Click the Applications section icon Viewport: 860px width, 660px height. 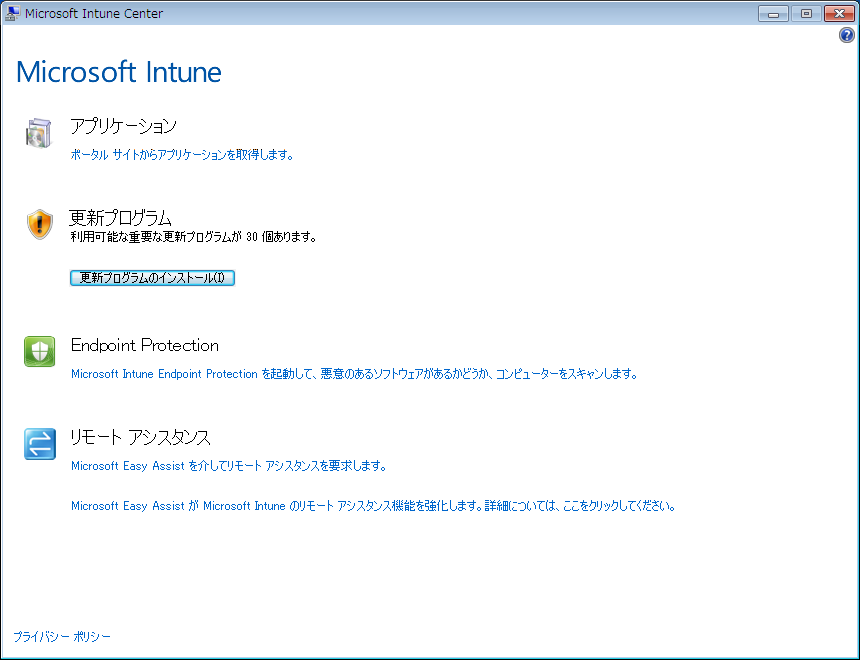point(38,132)
